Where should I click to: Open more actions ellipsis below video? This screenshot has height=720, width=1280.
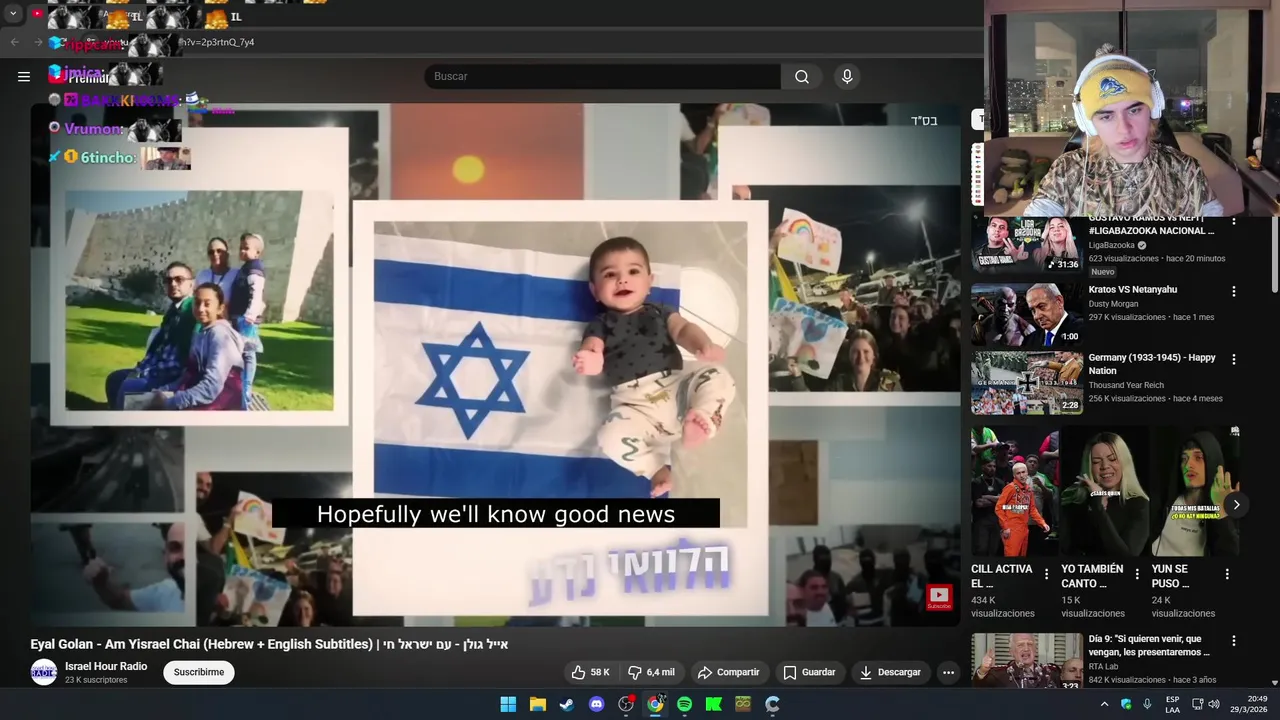pos(948,672)
